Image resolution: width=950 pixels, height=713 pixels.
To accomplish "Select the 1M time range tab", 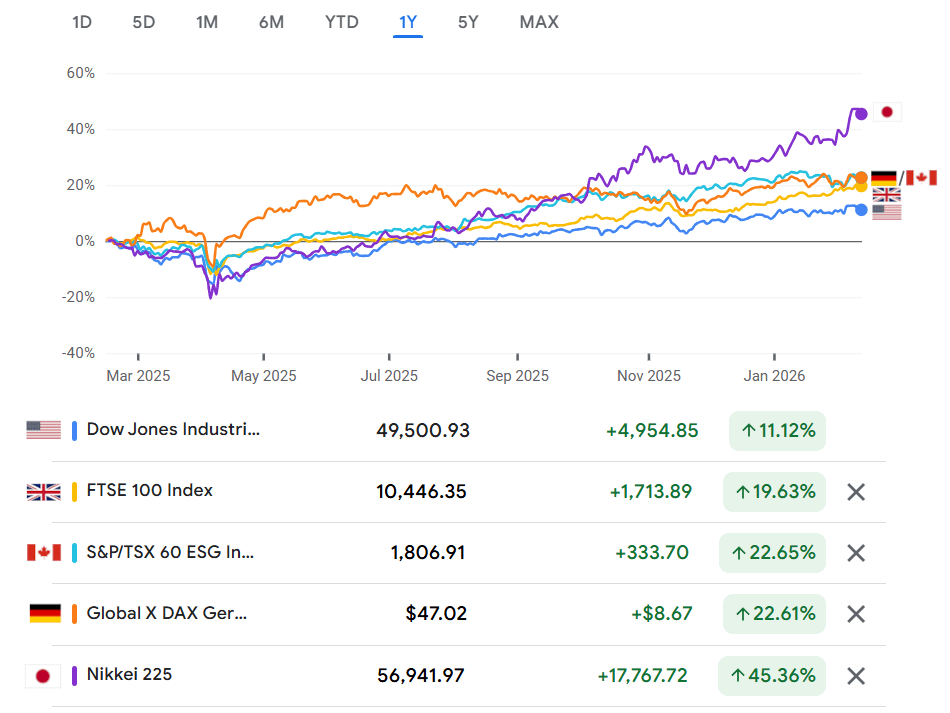I will pos(207,22).
